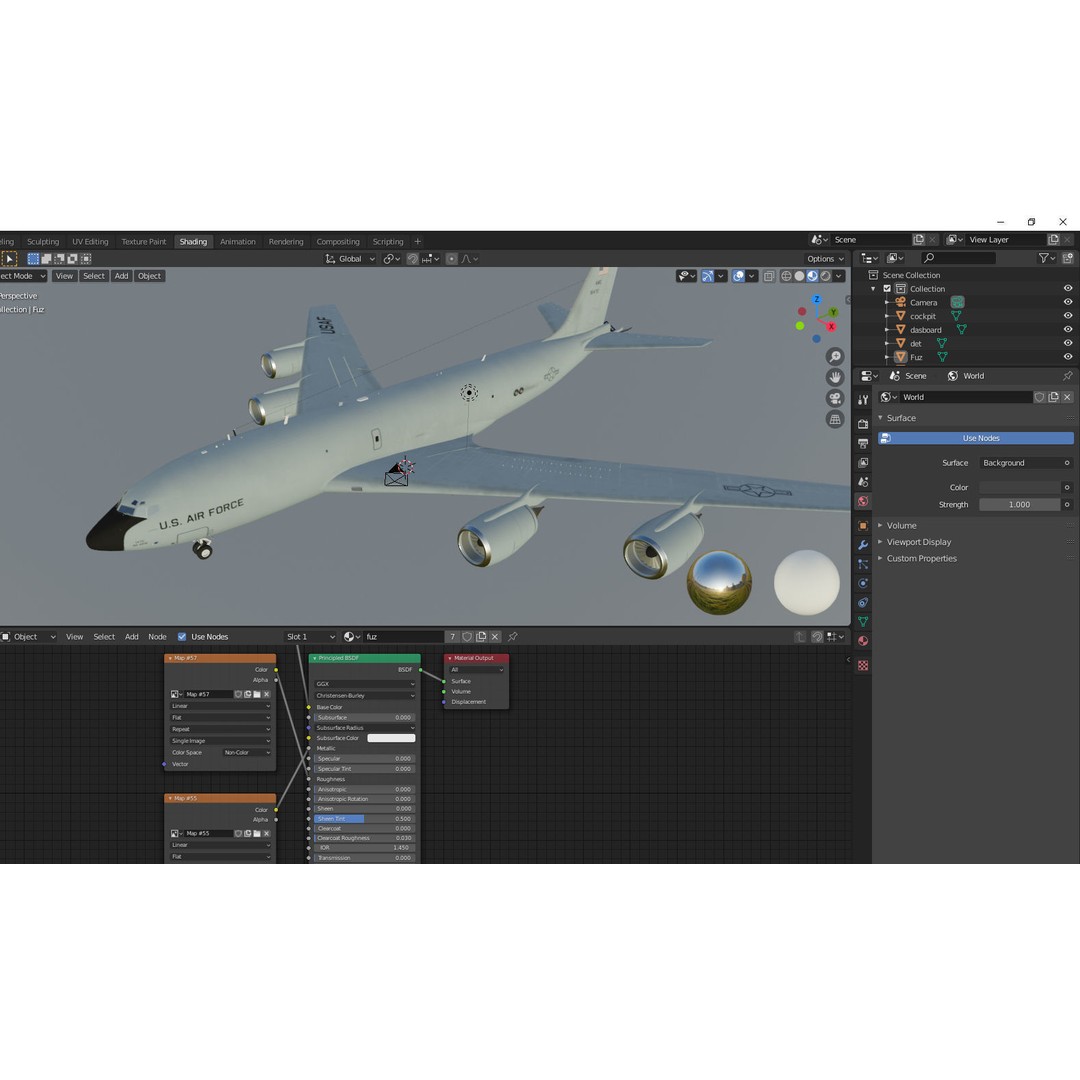
Task: Switch to the Sculpting workspace tab
Action: [x=43, y=242]
